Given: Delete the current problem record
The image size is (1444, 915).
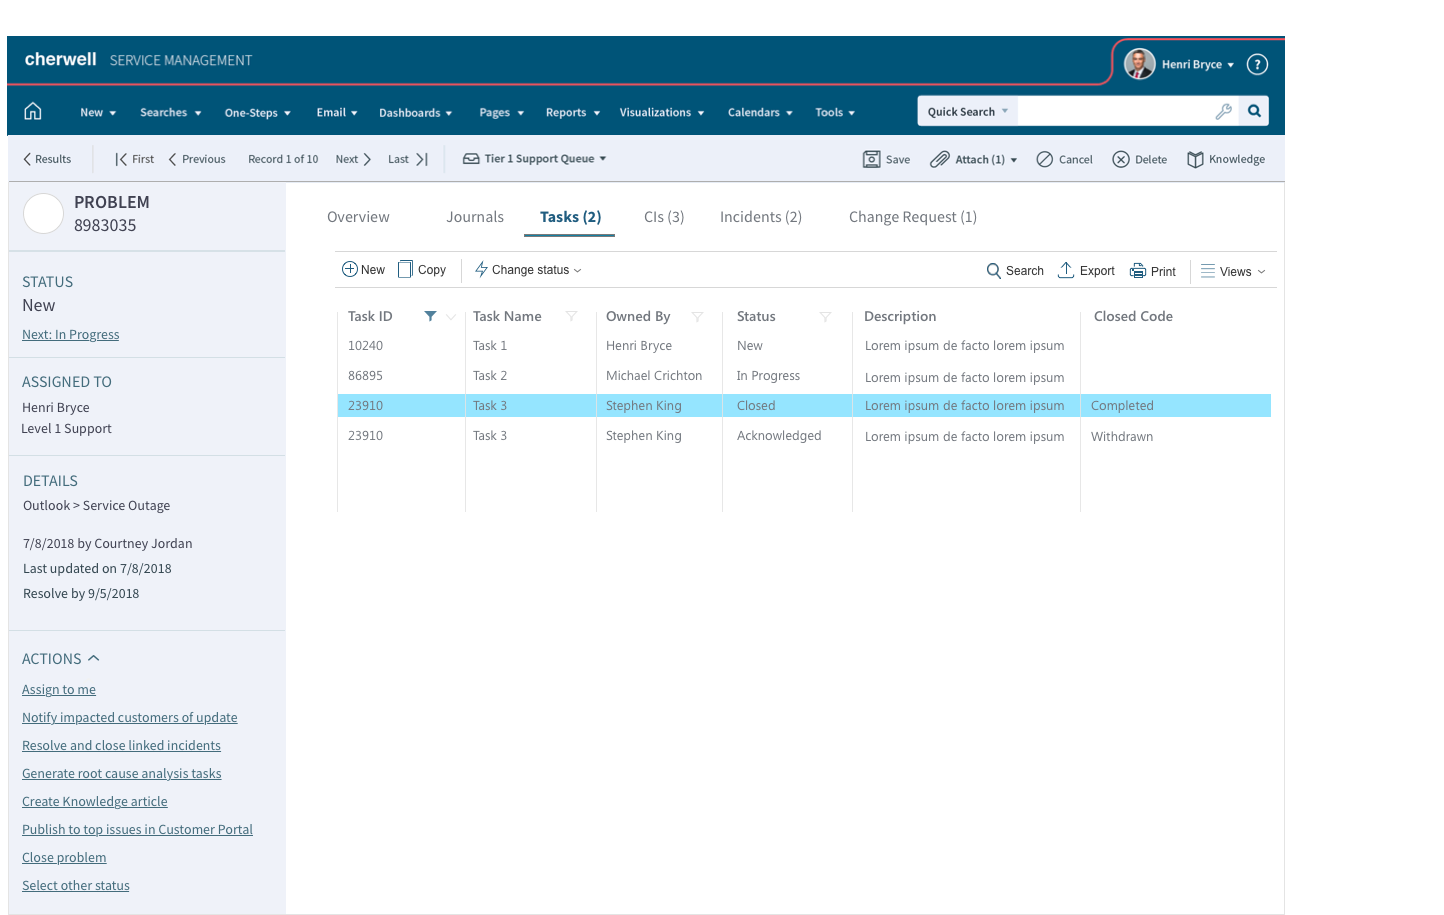Looking at the screenshot, I should (1121, 159).
